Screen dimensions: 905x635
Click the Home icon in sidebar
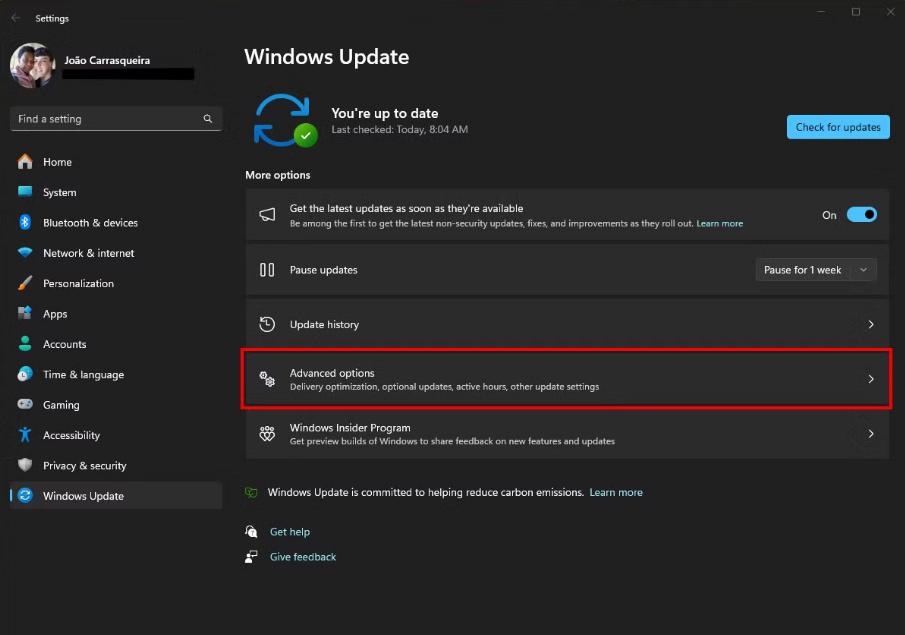[x=25, y=162]
